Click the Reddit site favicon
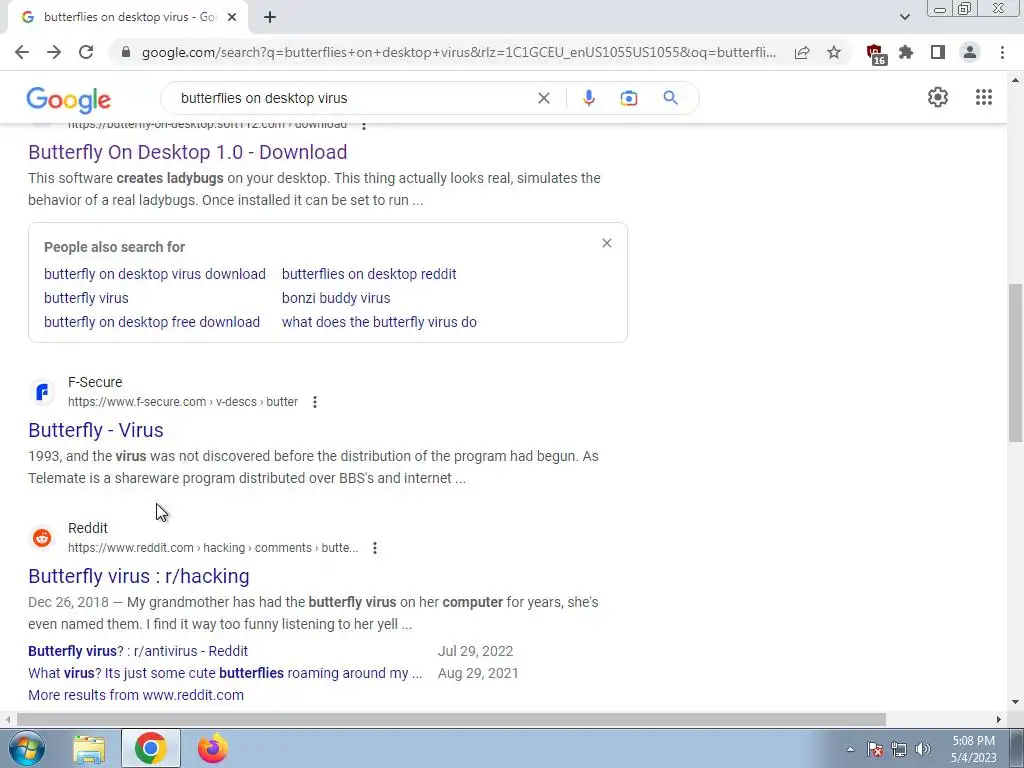 click(x=42, y=537)
